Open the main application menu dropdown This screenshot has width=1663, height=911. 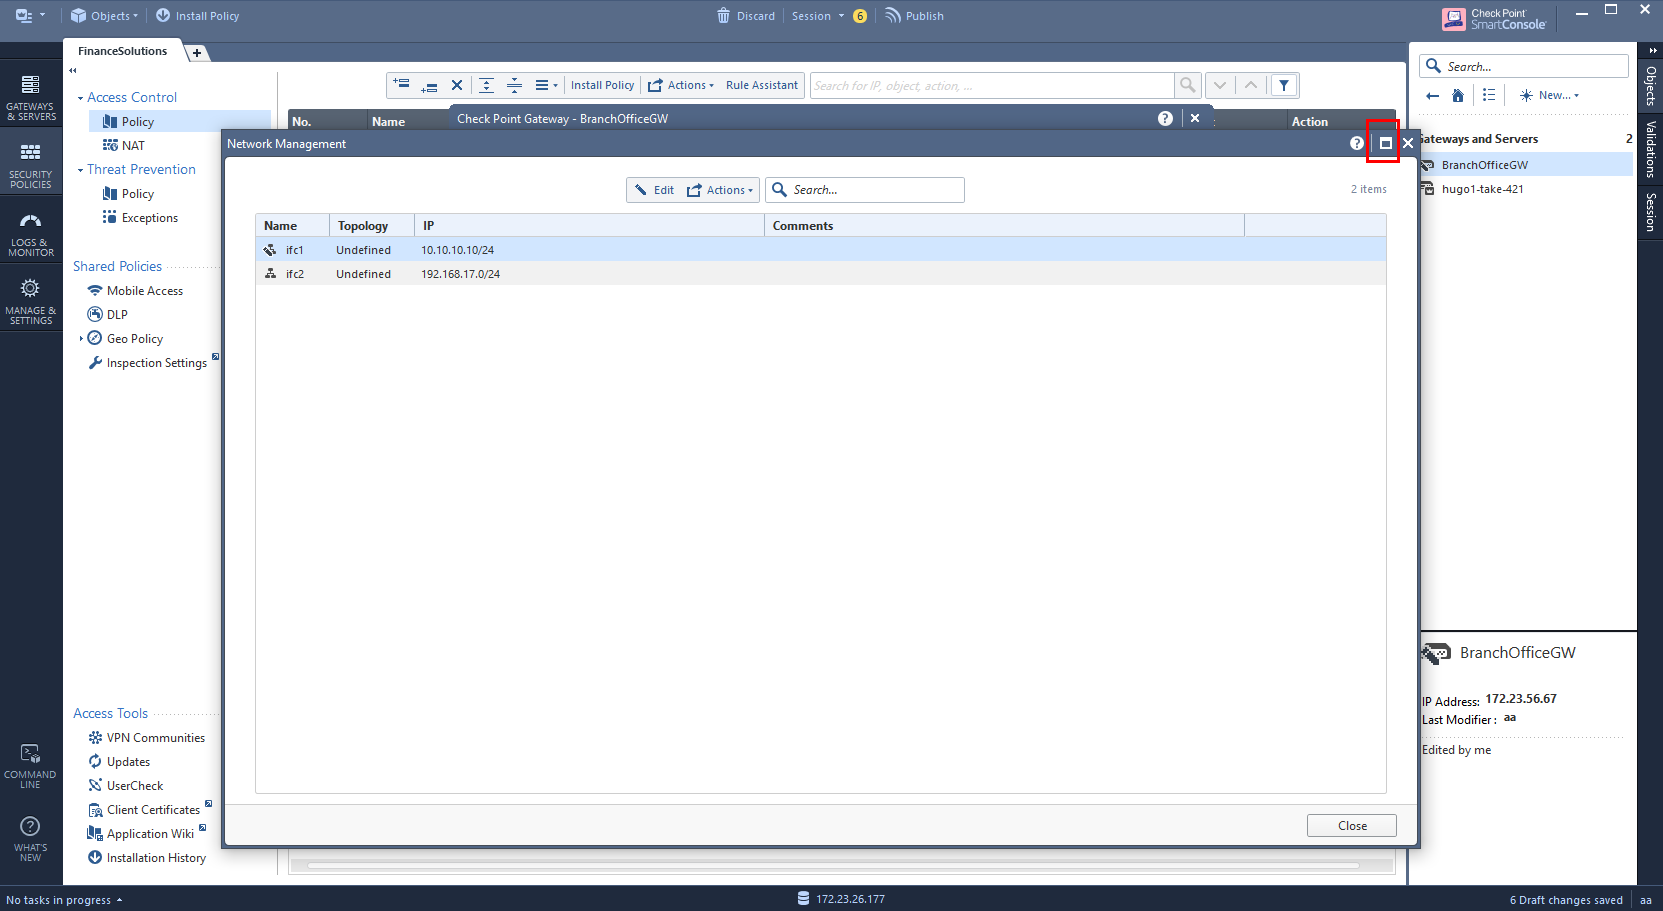[x=30, y=16]
